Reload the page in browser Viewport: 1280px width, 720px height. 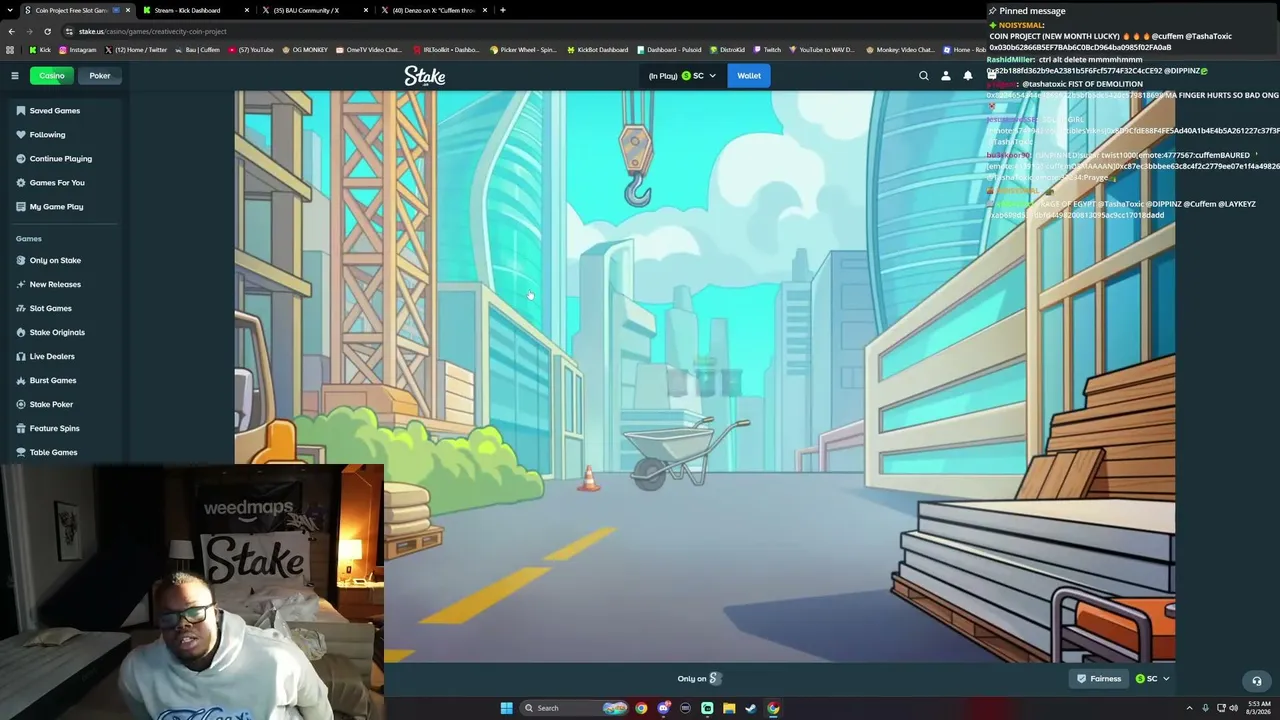[47, 31]
